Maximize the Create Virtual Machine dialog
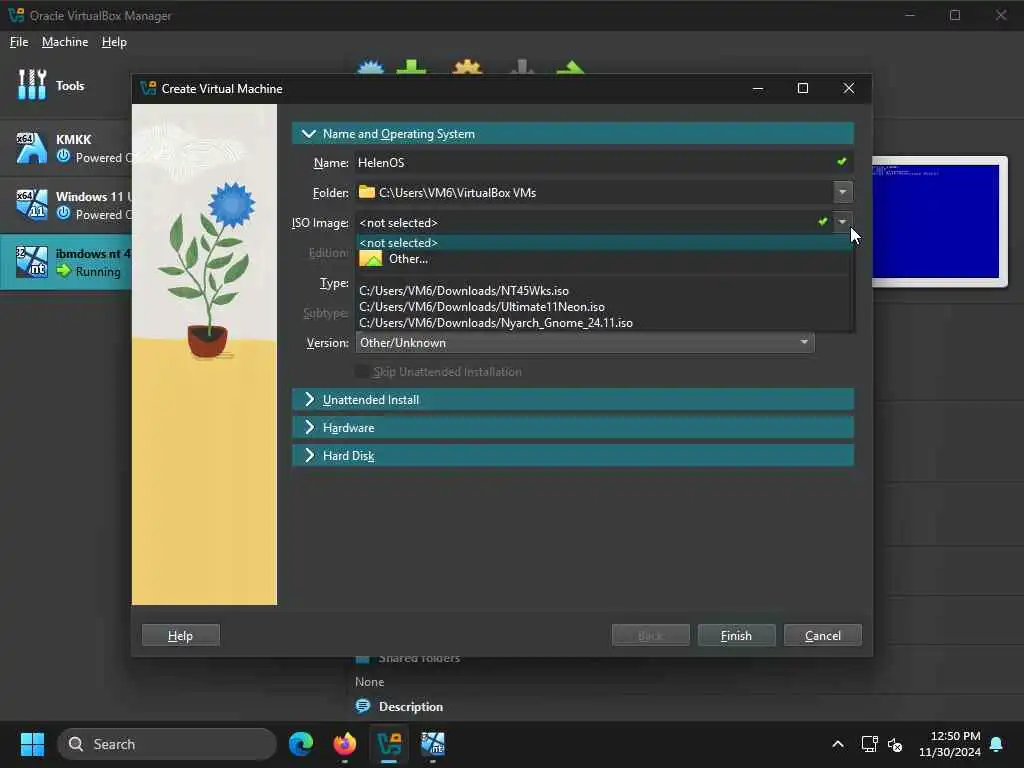This screenshot has height=768, width=1024. 803,88
